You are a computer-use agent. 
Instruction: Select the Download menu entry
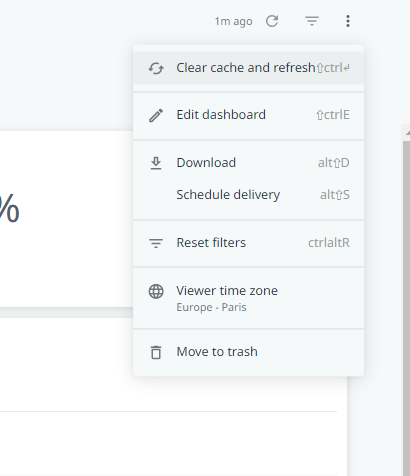tap(248, 163)
